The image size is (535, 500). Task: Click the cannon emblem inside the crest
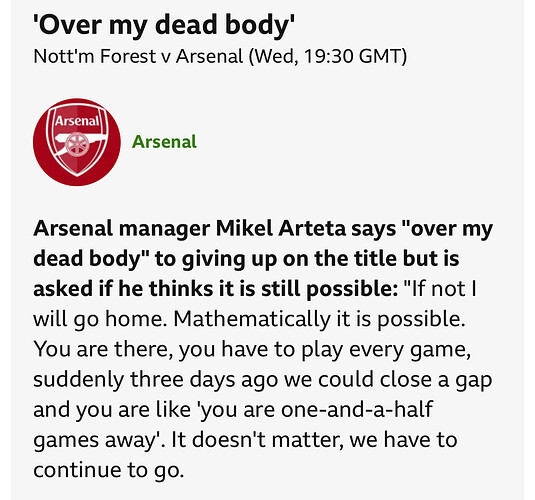[x=74, y=143]
